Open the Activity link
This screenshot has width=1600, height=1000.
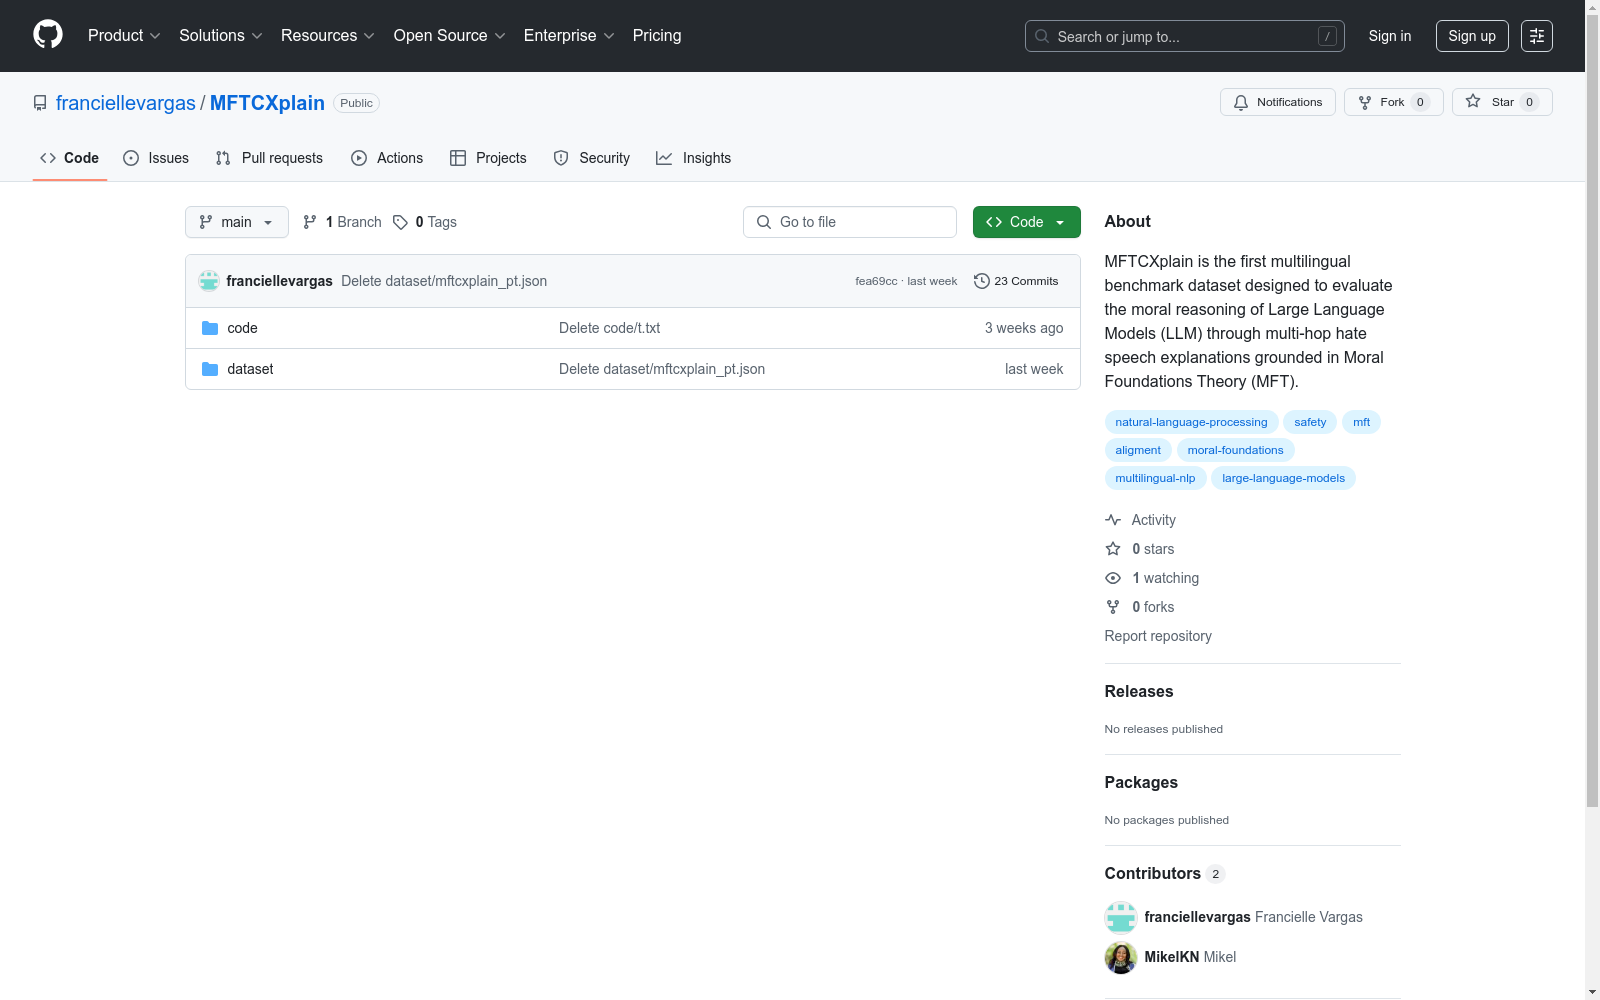(x=1141, y=520)
